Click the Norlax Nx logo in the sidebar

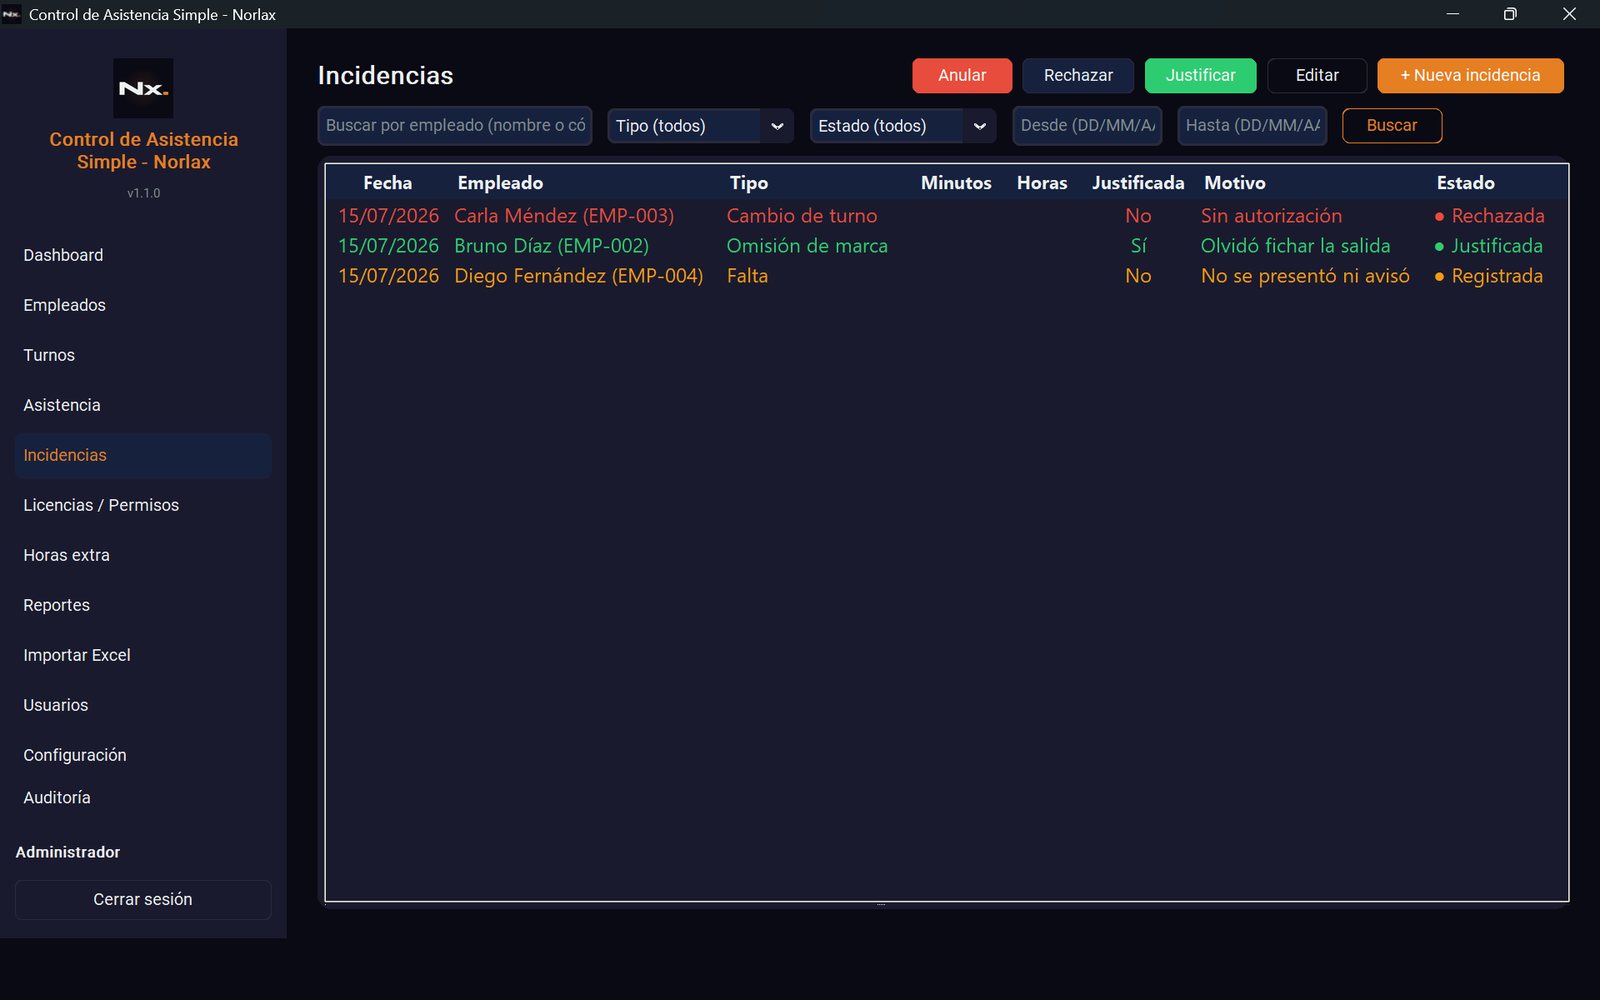click(143, 88)
